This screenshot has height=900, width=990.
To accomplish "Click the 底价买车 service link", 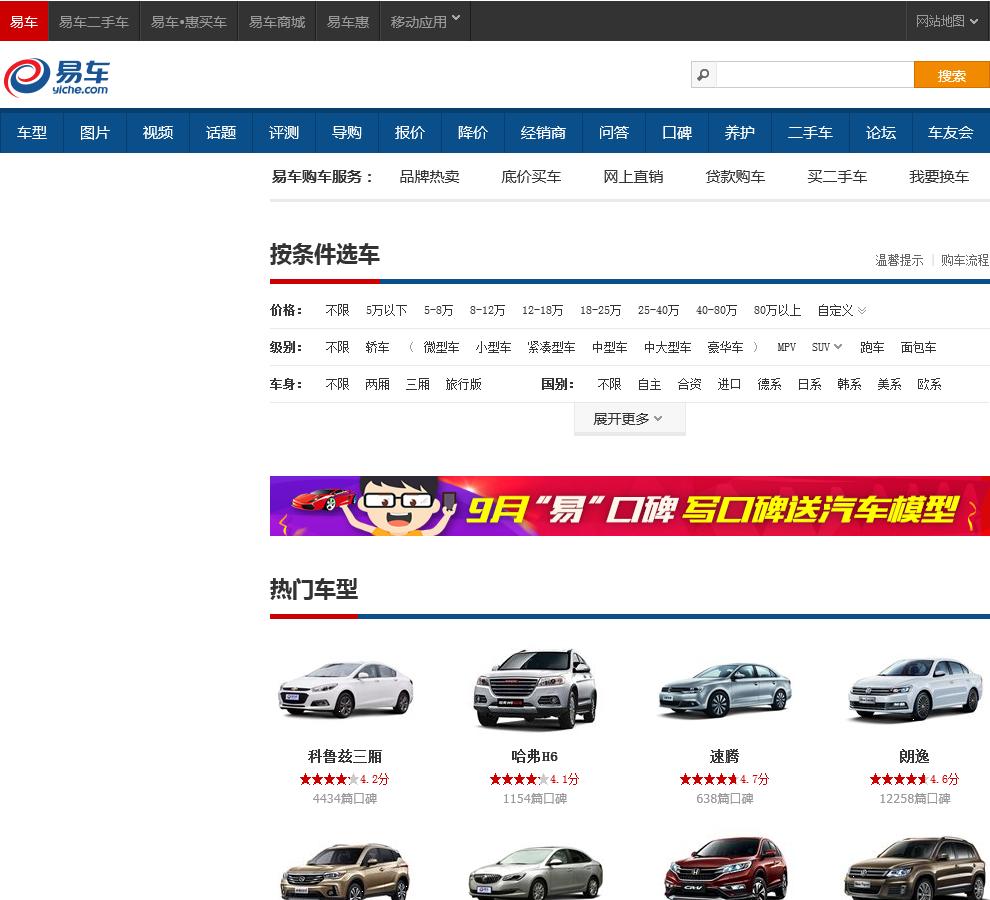I will tap(531, 177).
